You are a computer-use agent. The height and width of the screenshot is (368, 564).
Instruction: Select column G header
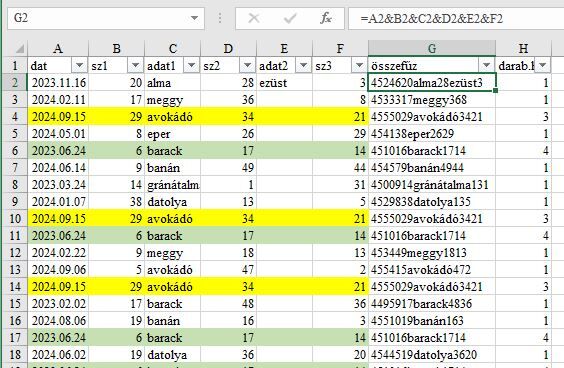(x=432, y=48)
